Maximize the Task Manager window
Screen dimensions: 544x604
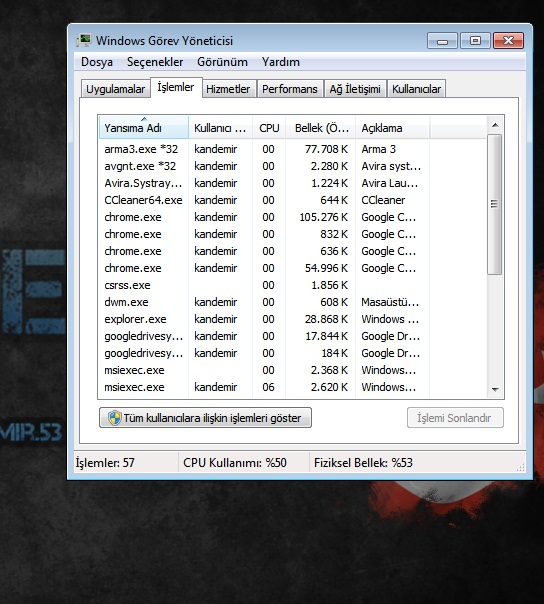point(475,40)
